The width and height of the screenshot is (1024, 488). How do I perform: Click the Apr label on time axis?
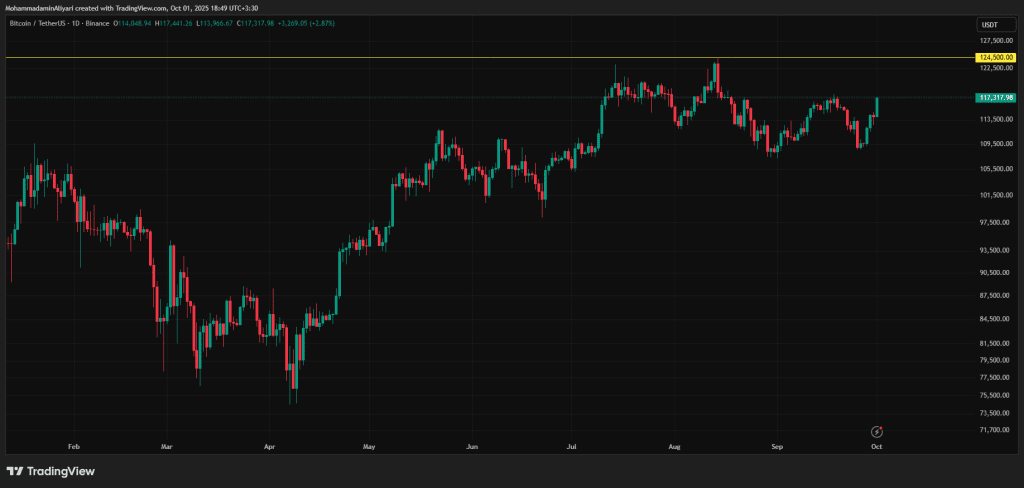coord(269,447)
